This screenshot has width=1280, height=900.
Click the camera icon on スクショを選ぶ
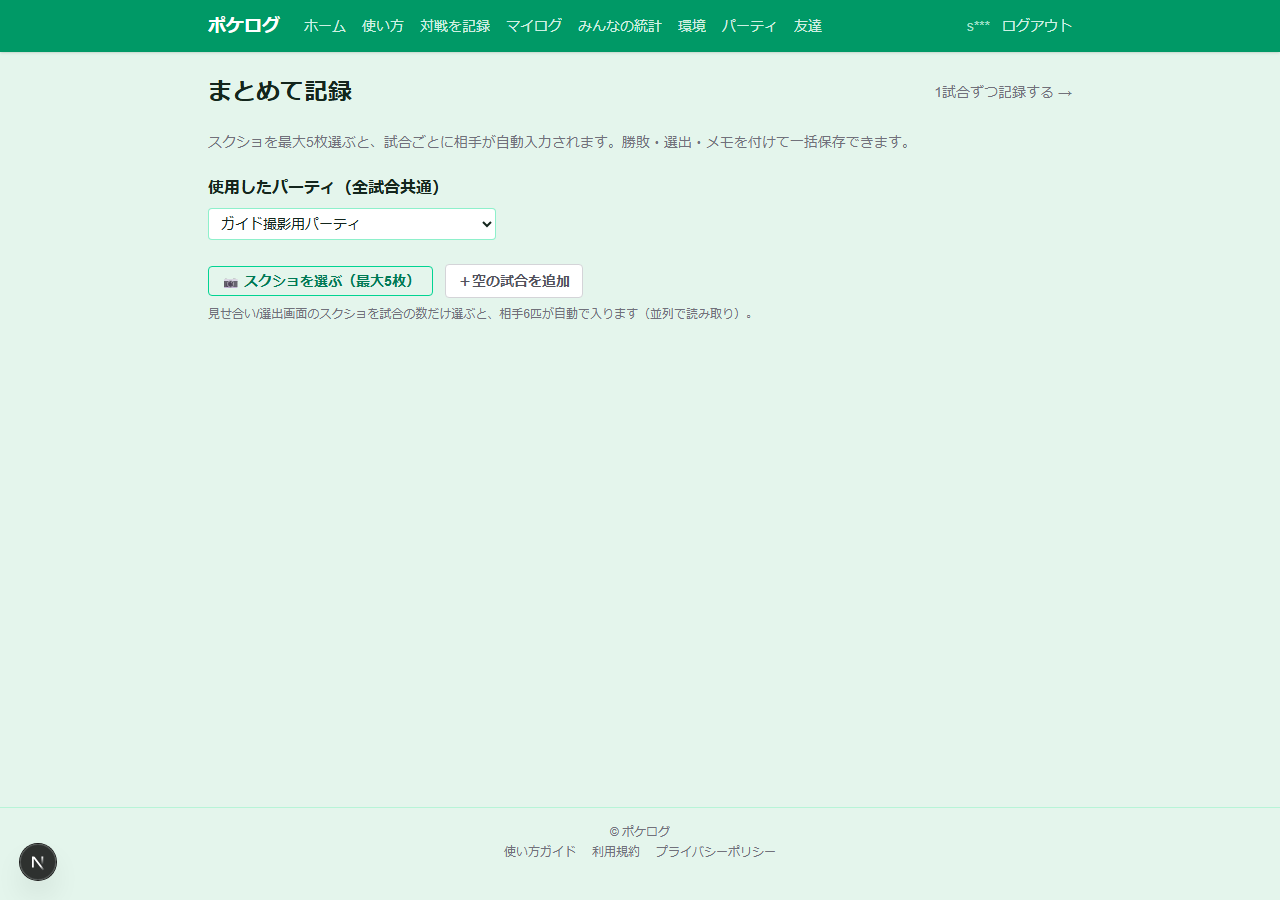[231, 282]
